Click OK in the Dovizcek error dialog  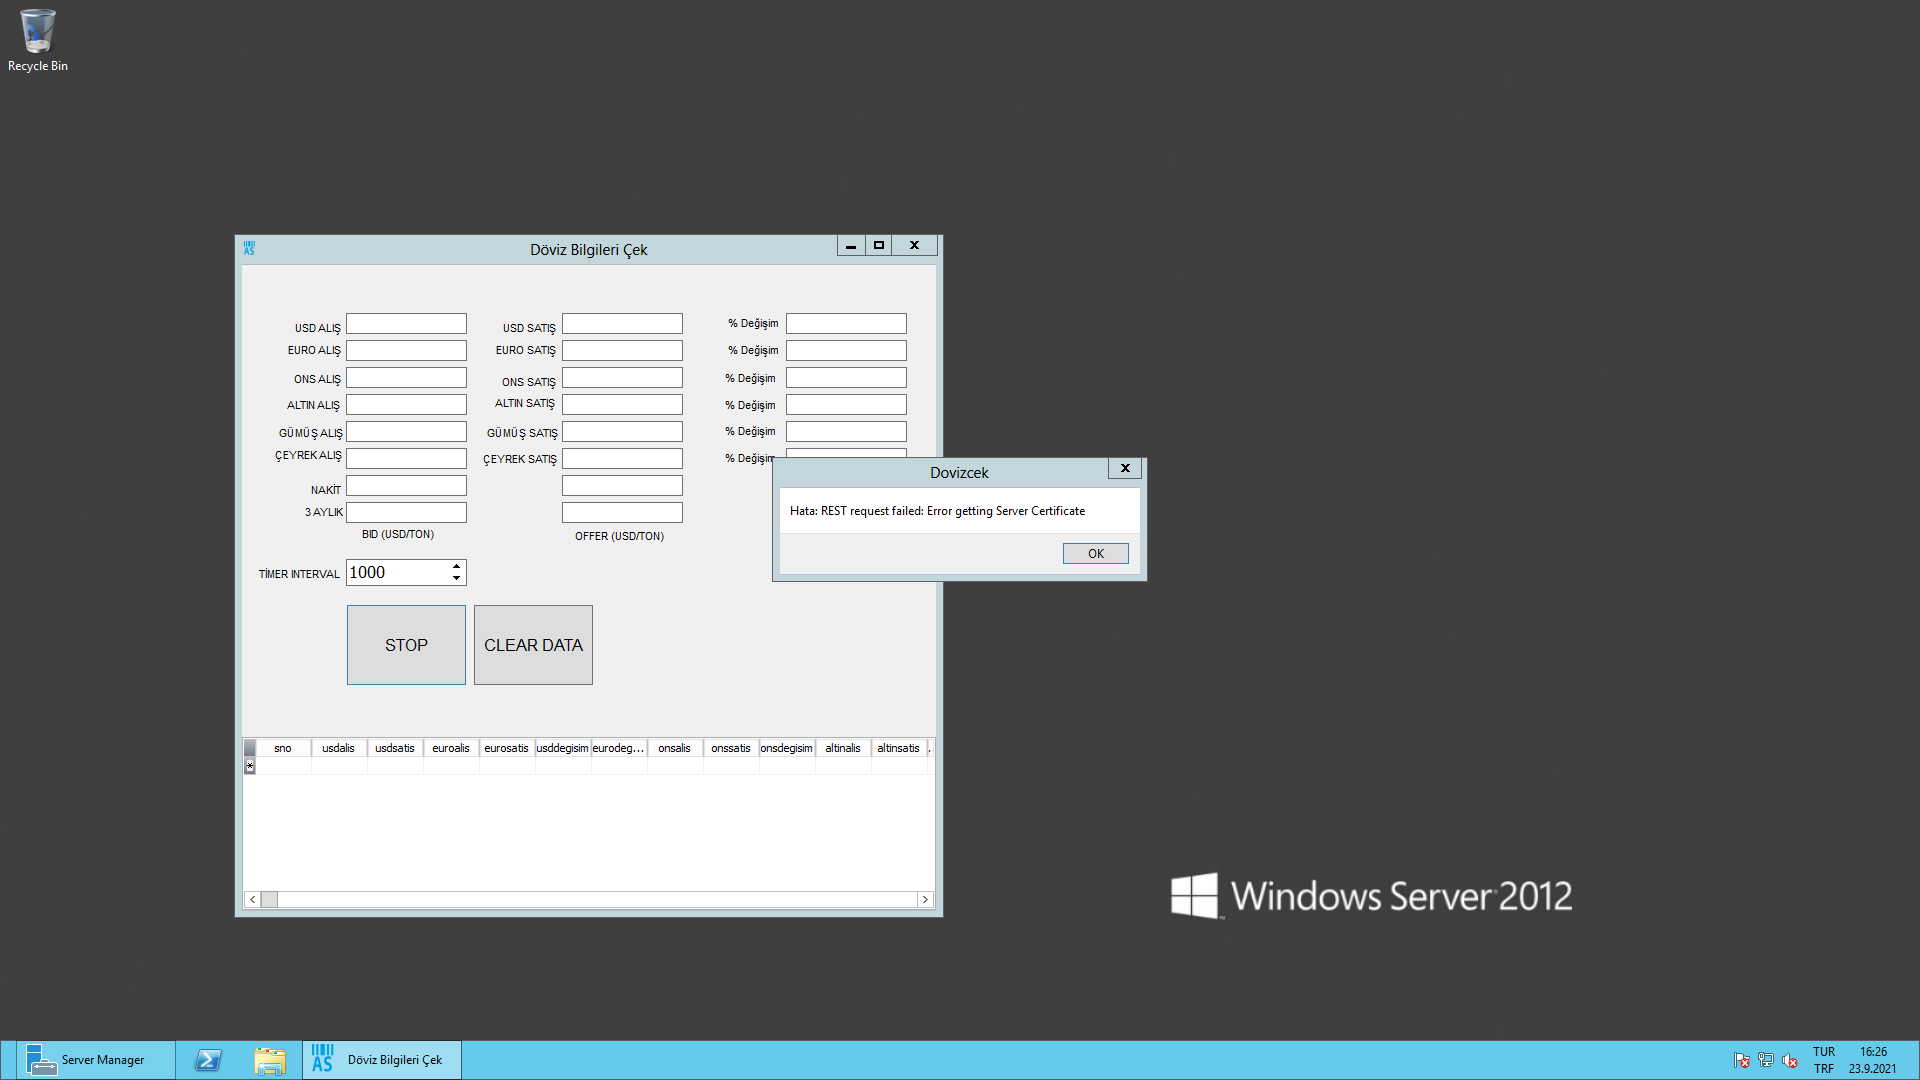pyautogui.click(x=1095, y=553)
